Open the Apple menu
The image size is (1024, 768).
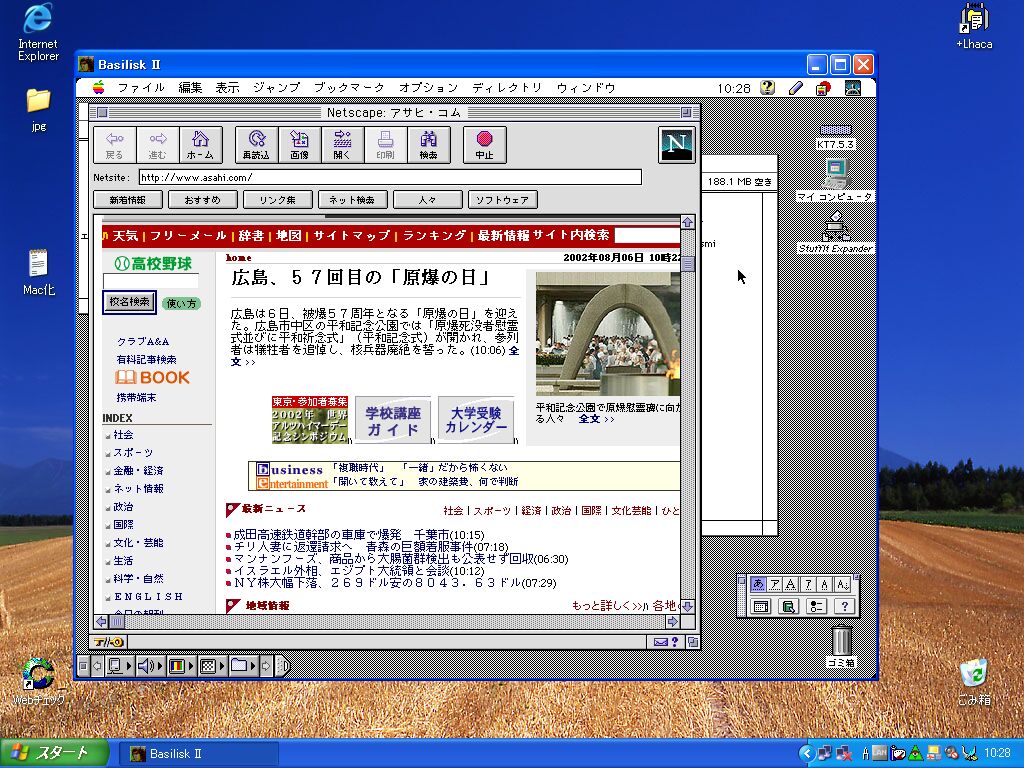99,88
